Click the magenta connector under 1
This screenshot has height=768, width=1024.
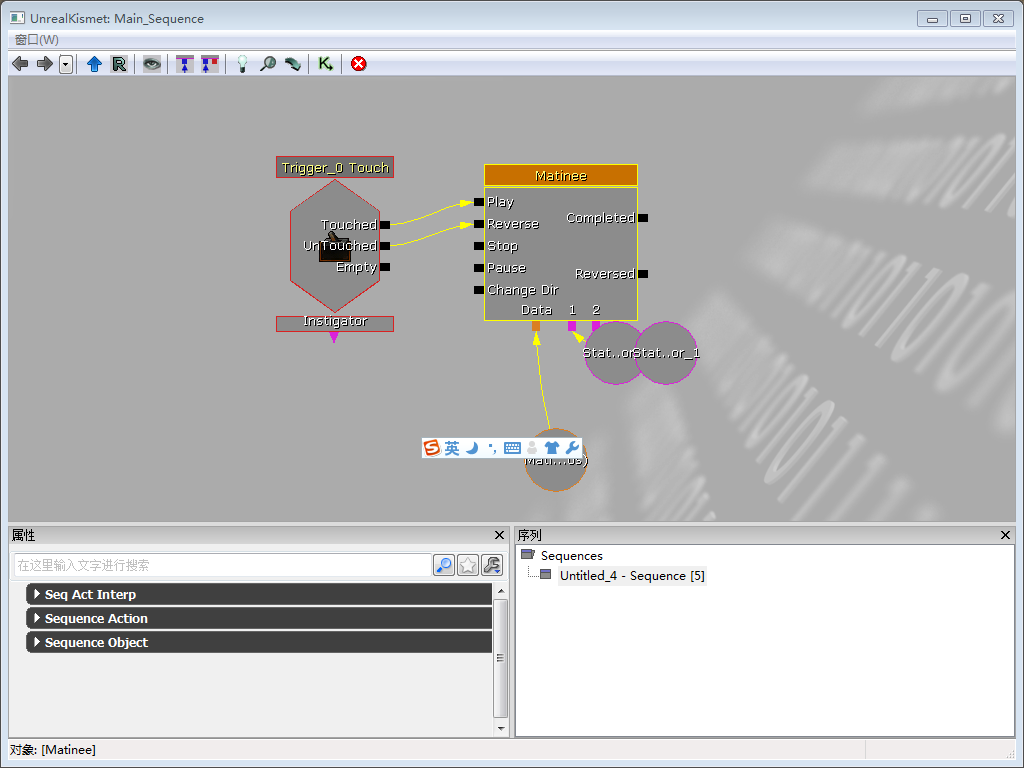(572, 326)
